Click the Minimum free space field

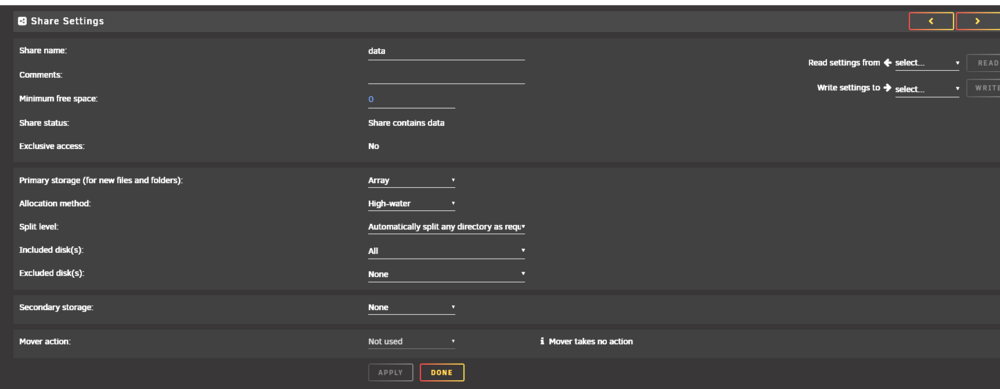411,99
